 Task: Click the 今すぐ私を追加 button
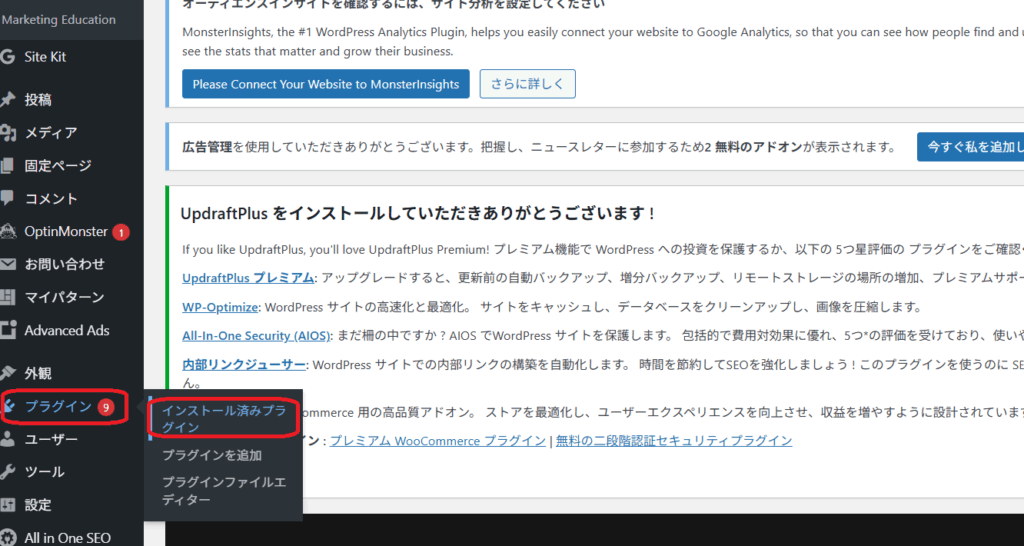click(x=971, y=147)
